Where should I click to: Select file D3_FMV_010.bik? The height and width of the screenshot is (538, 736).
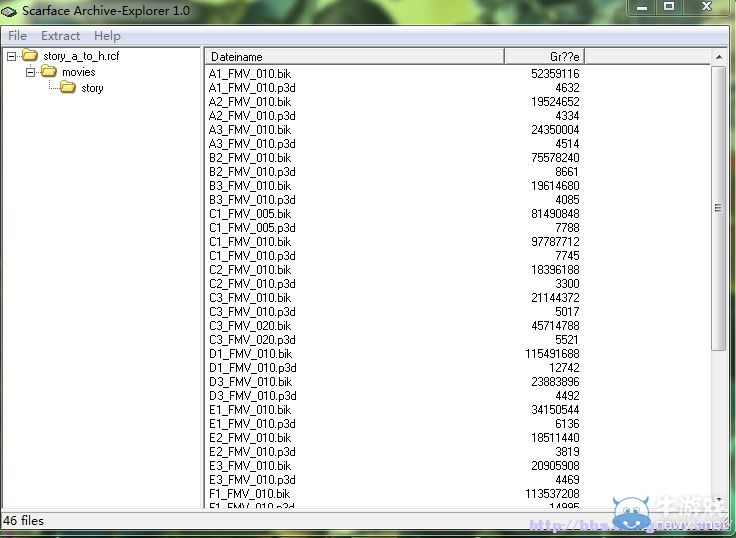pos(250,382)
